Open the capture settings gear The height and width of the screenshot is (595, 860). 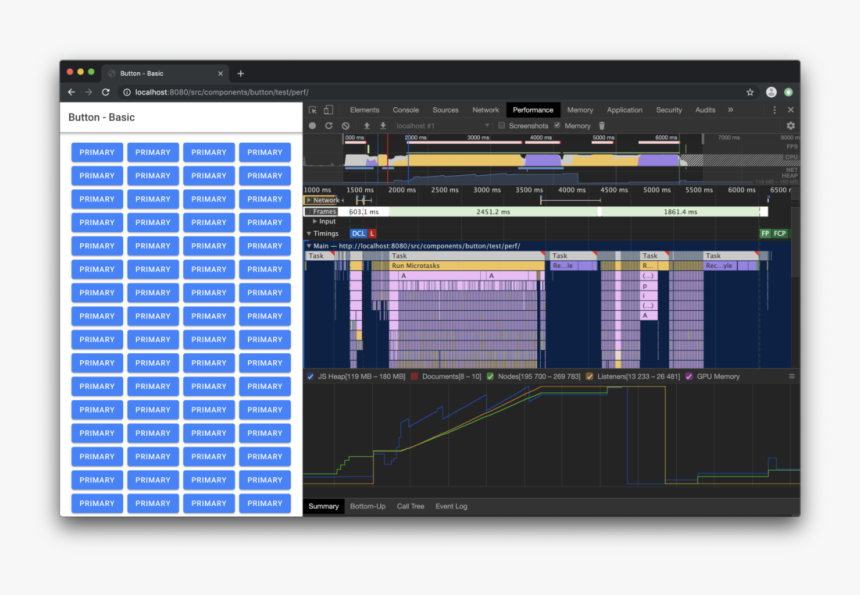click(790, 124)
